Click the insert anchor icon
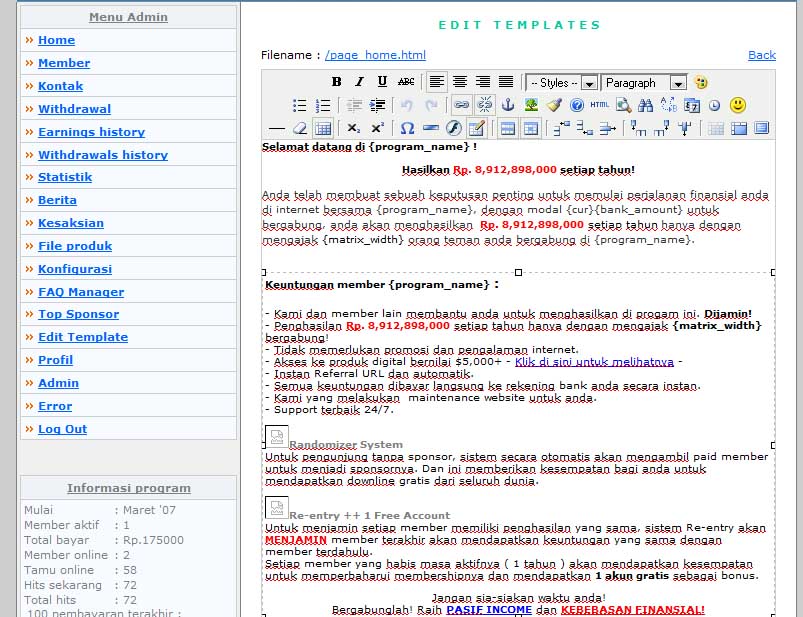Screen dimensions: 803x617 pyautogui.click(x=508, y=105)
